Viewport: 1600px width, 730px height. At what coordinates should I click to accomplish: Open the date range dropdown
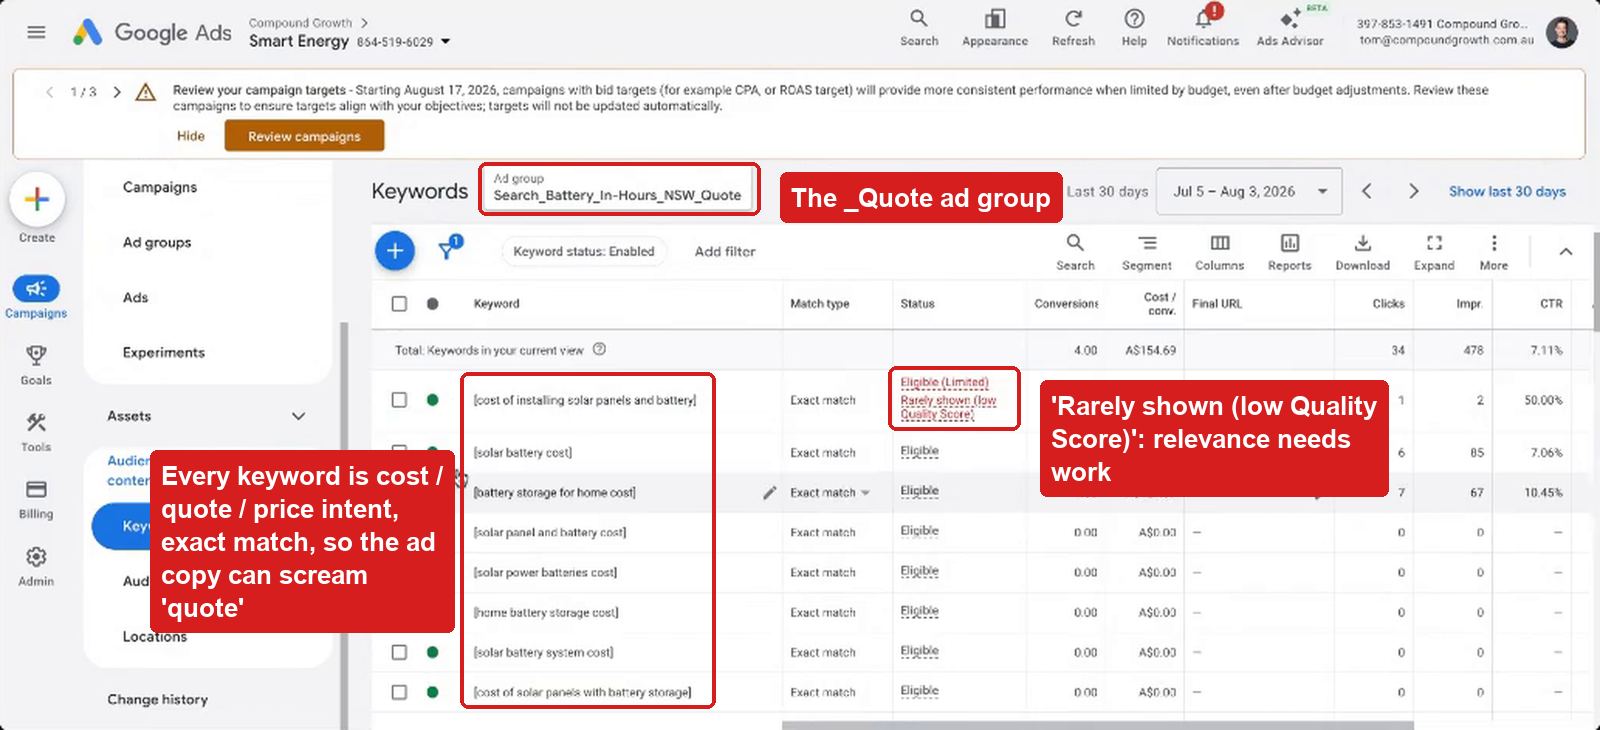pos(1248,191)
